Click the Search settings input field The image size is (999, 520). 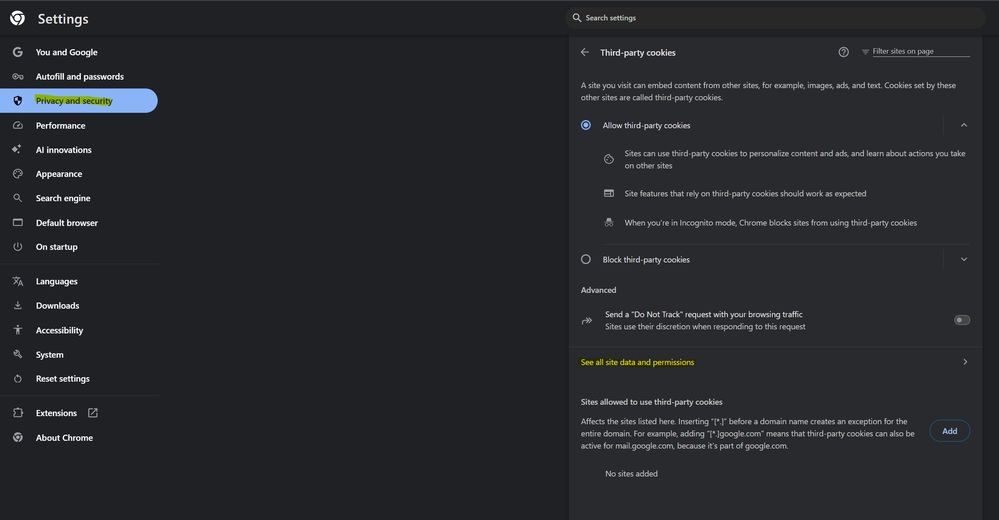(775, 18)
